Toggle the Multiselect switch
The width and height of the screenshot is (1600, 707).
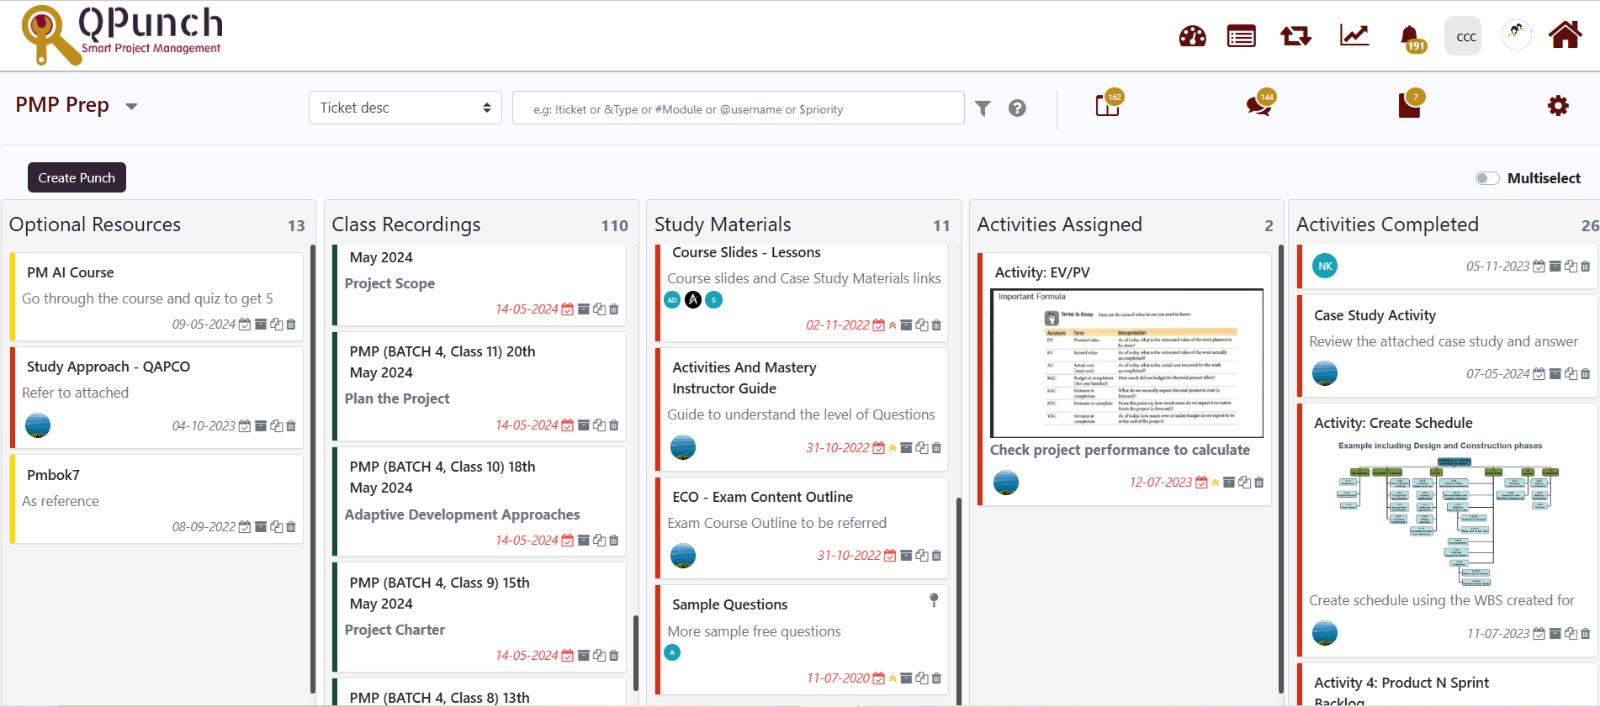pos(1487,178)
